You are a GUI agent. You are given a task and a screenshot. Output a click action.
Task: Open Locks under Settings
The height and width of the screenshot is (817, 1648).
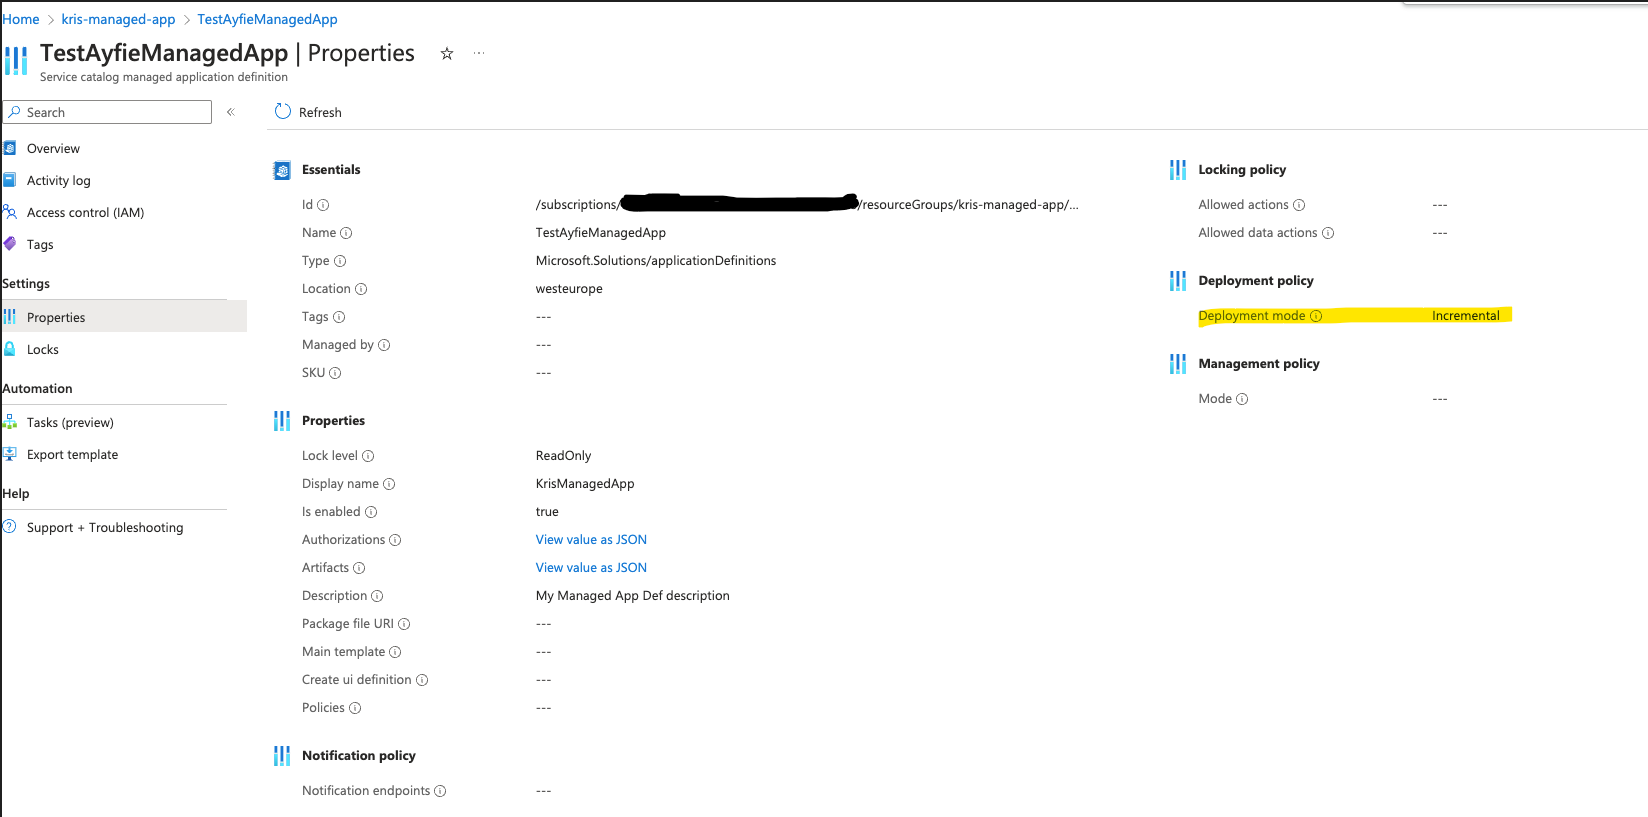click(x=43, y=349)
